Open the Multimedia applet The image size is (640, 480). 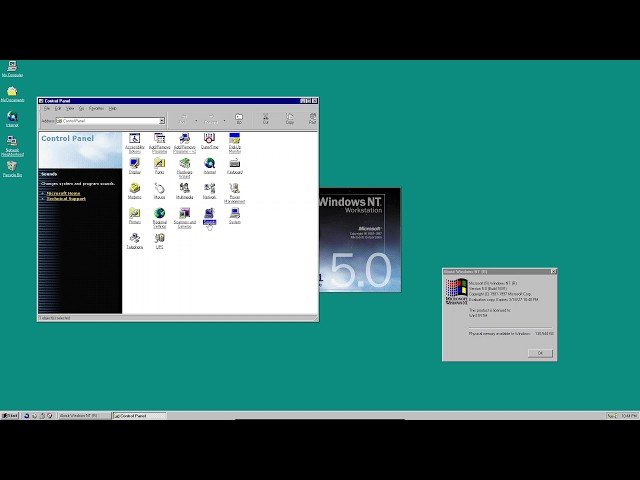pyautogui.click(x=184, y=191)
